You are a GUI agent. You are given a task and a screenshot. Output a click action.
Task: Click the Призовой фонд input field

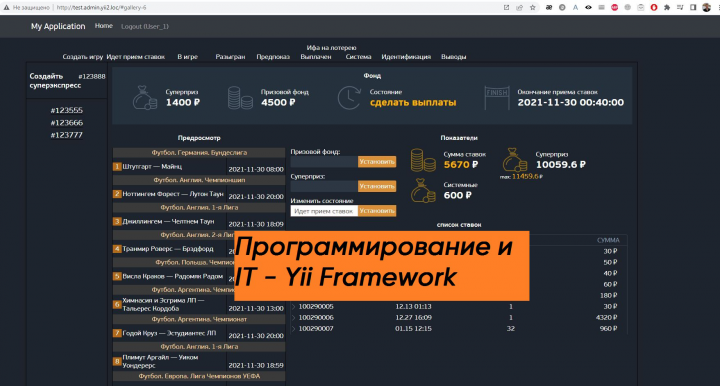click(x=324, y=162)
